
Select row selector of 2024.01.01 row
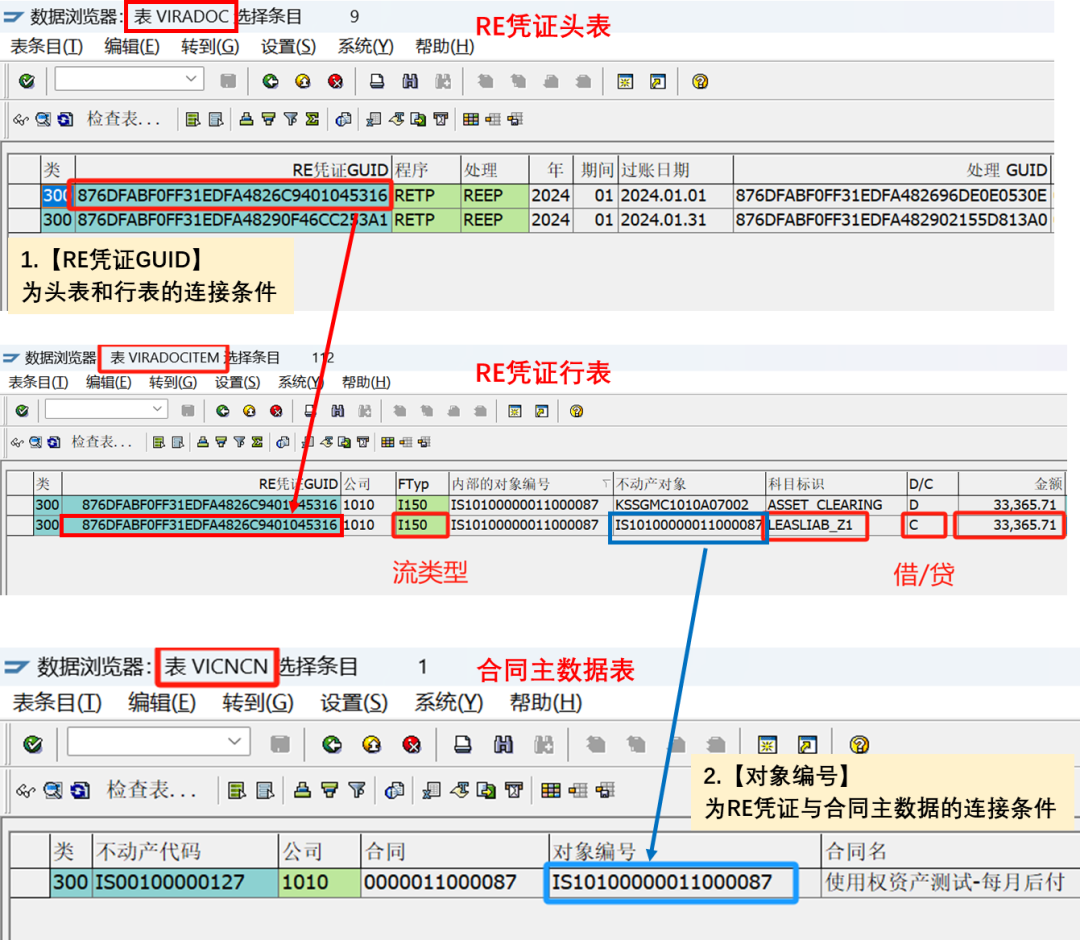click(25, 196)
